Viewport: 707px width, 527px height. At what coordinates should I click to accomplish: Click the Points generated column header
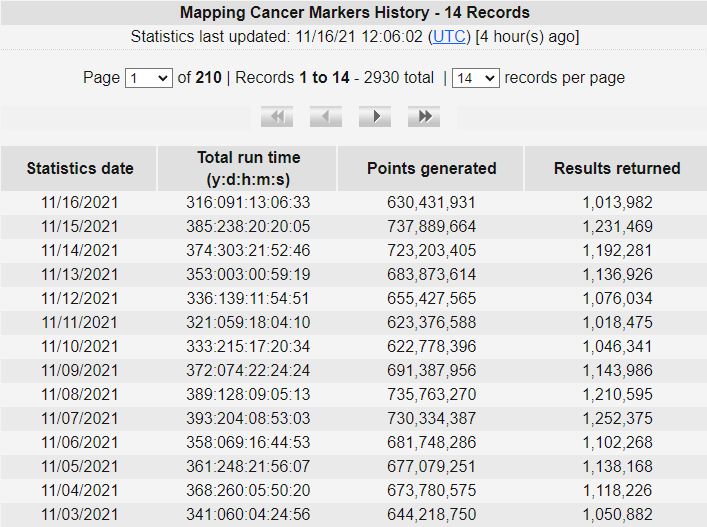(431, 168)
